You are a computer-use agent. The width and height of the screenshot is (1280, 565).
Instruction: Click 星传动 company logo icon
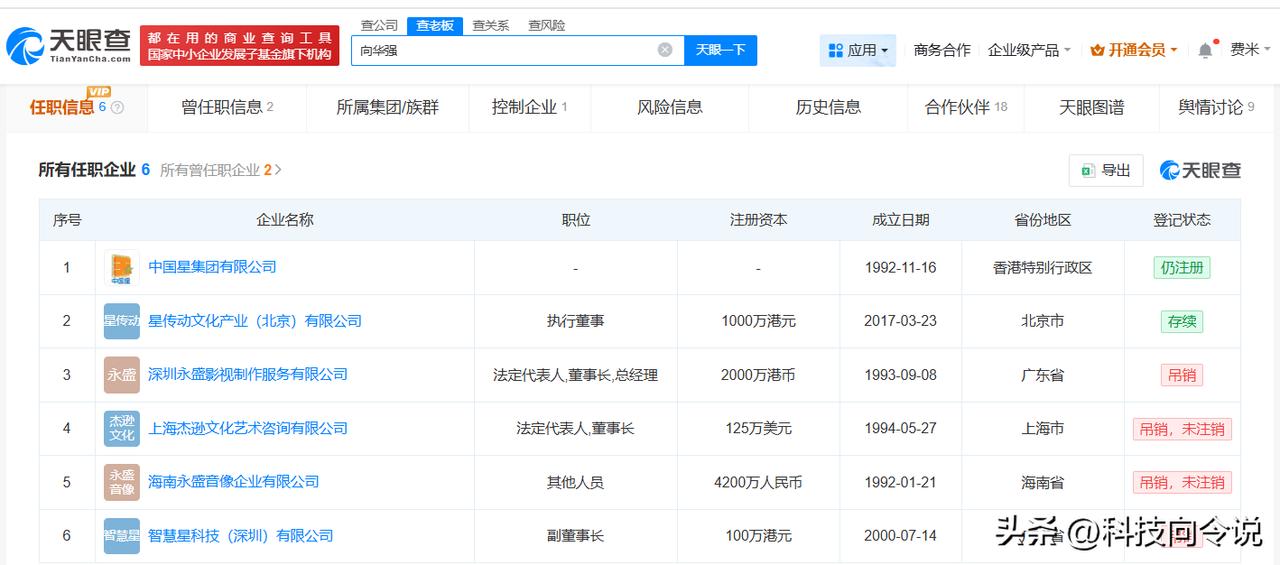(x=122, y=322)
